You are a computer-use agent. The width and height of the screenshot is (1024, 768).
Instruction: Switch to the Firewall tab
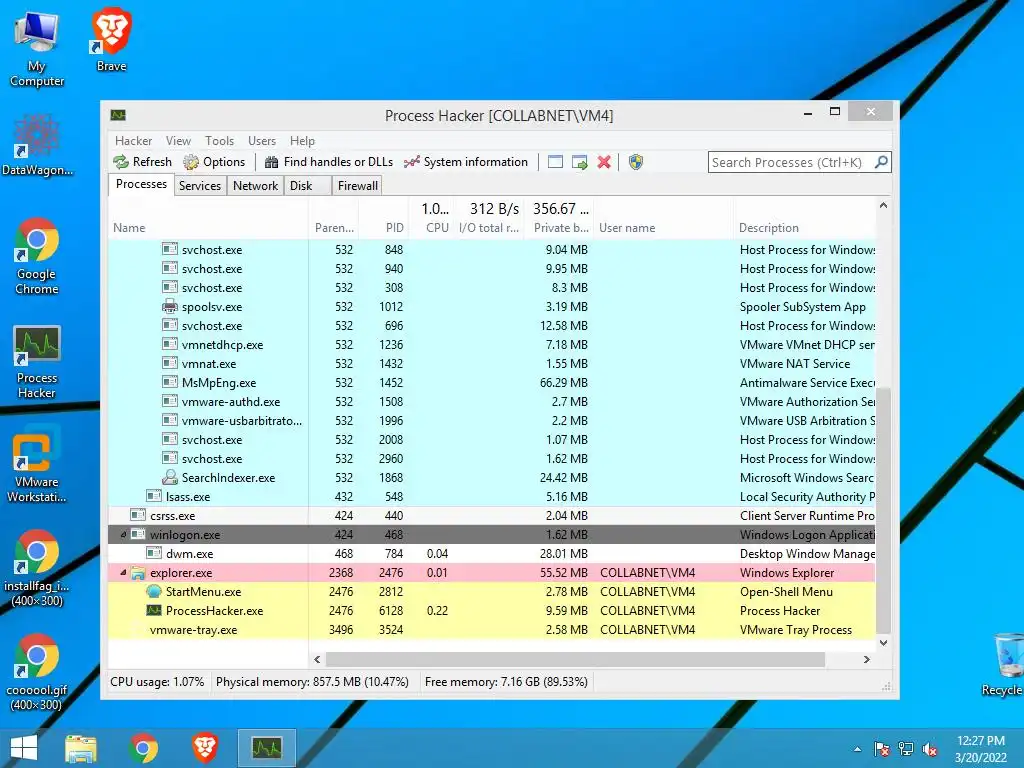358,185
